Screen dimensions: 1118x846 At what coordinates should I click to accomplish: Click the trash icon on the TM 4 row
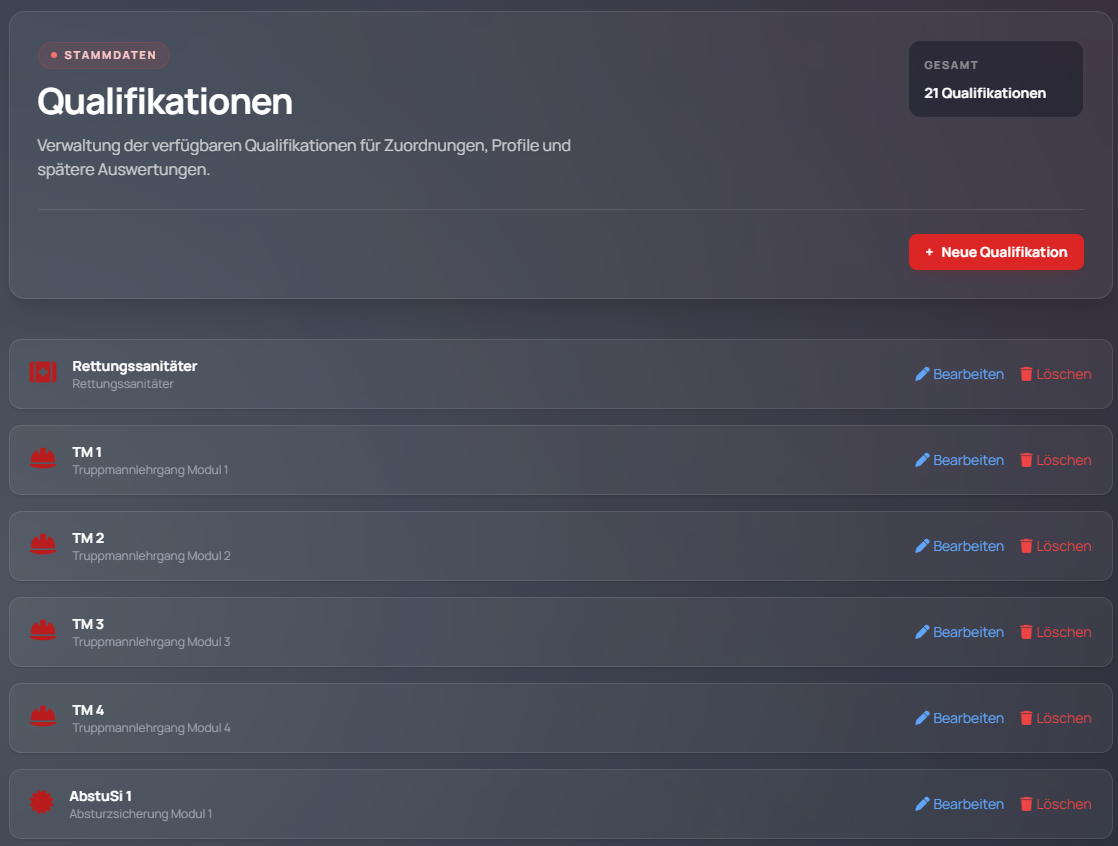1026,717
